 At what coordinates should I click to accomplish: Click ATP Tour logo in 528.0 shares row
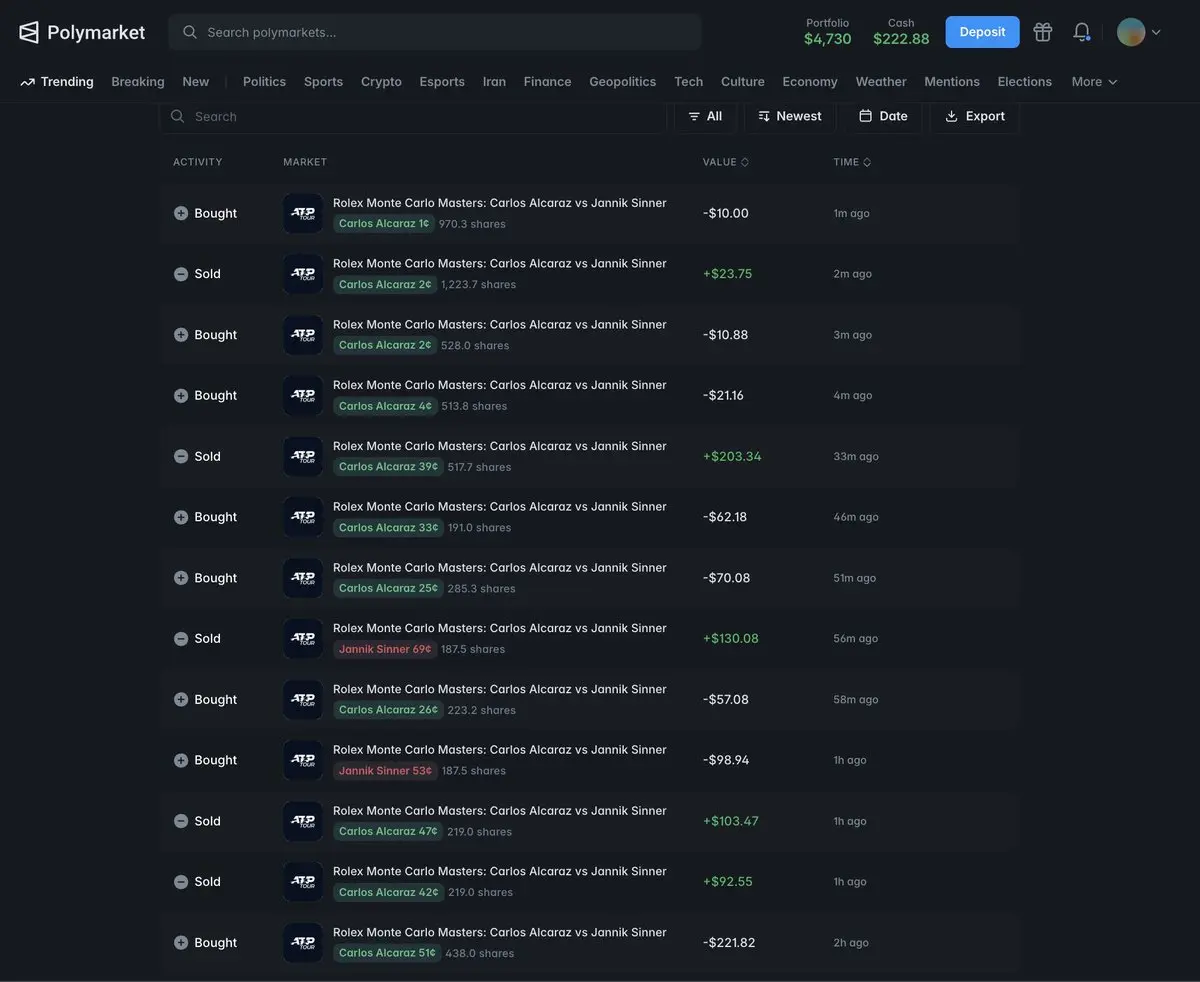click(x=303, y=335)
